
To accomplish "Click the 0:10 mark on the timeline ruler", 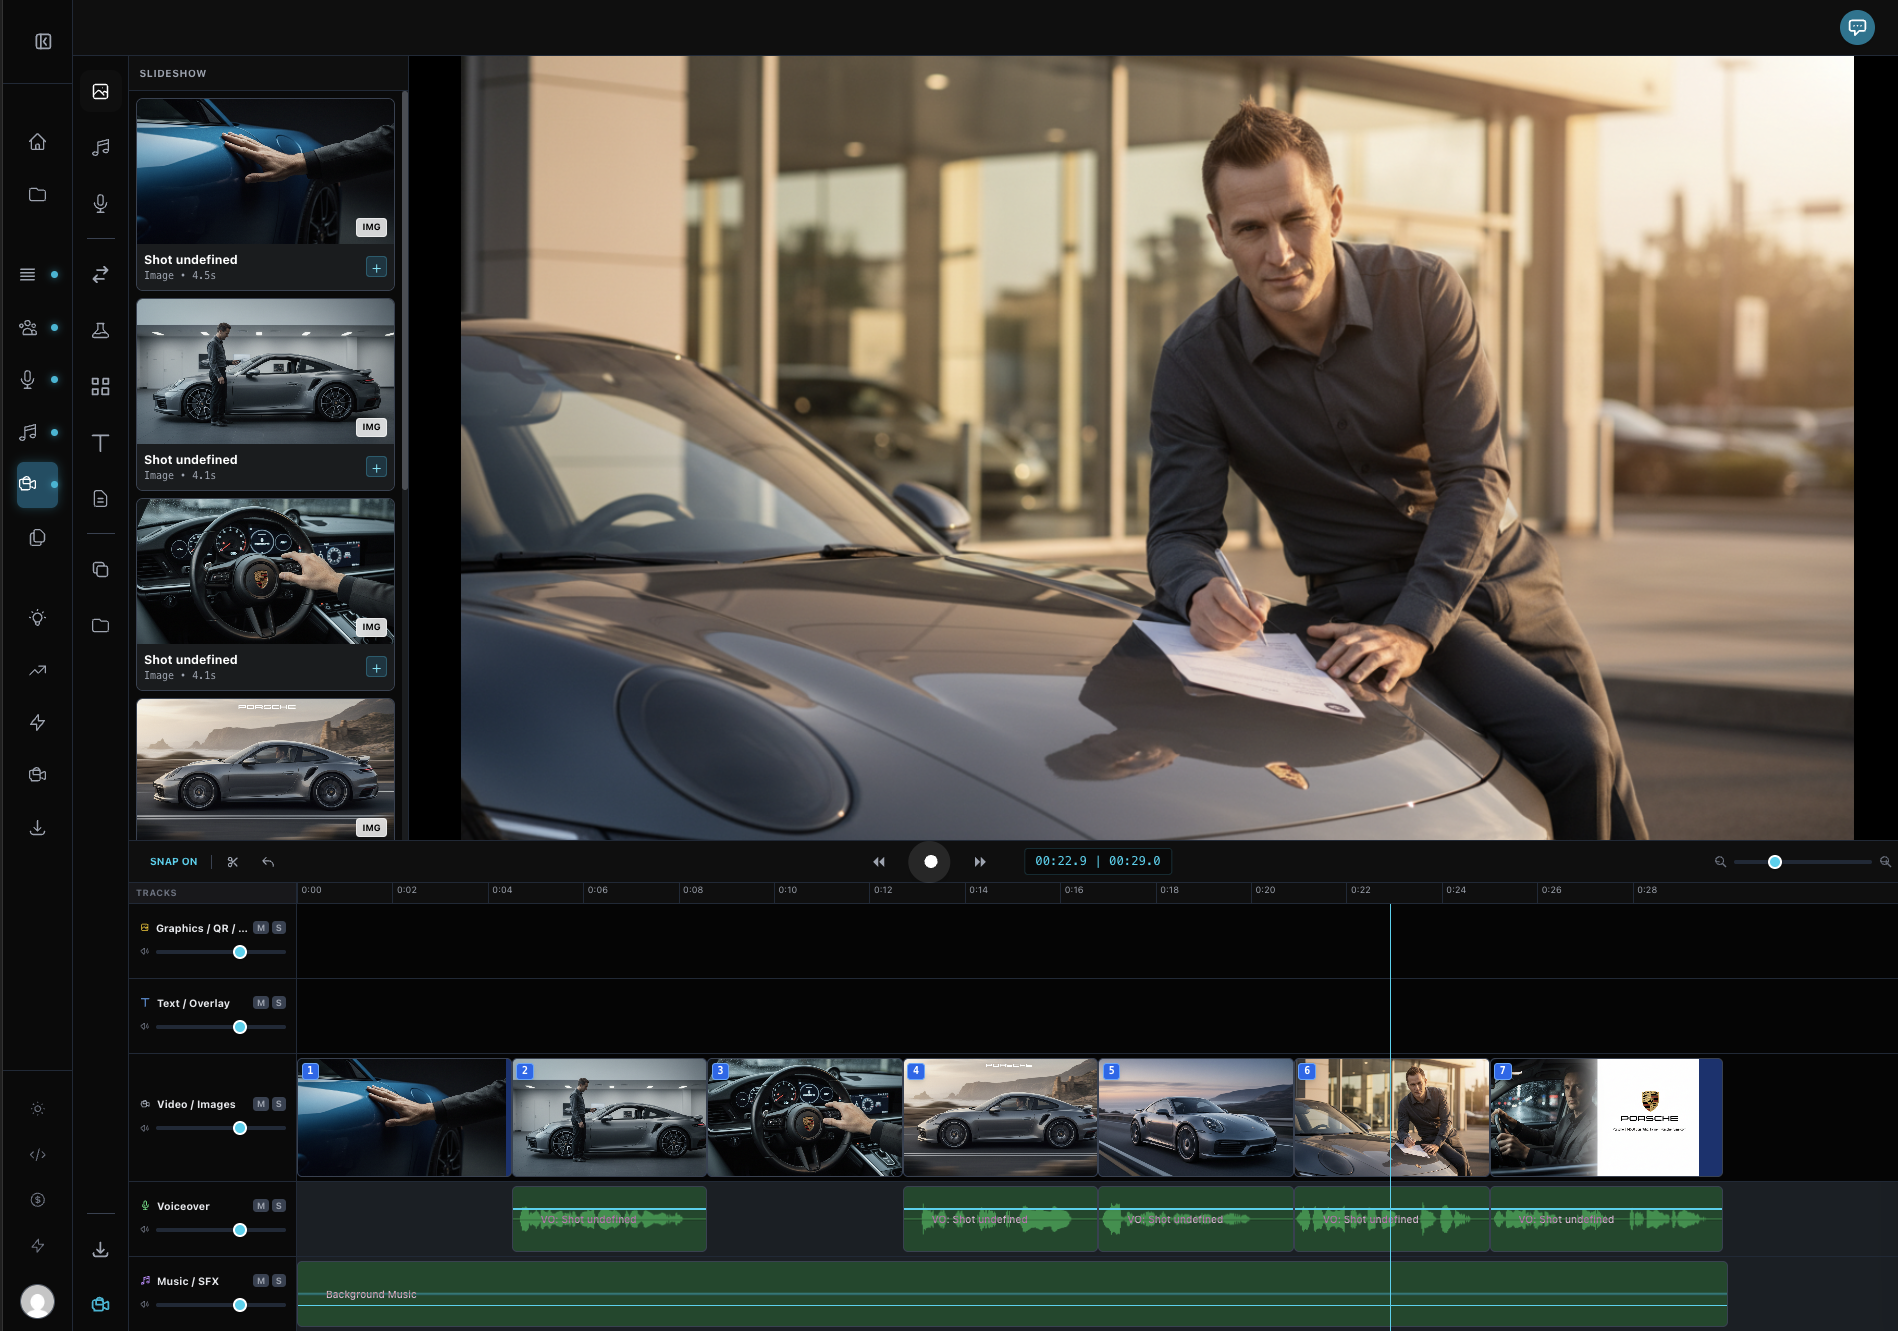I will [x=788, y=890].
